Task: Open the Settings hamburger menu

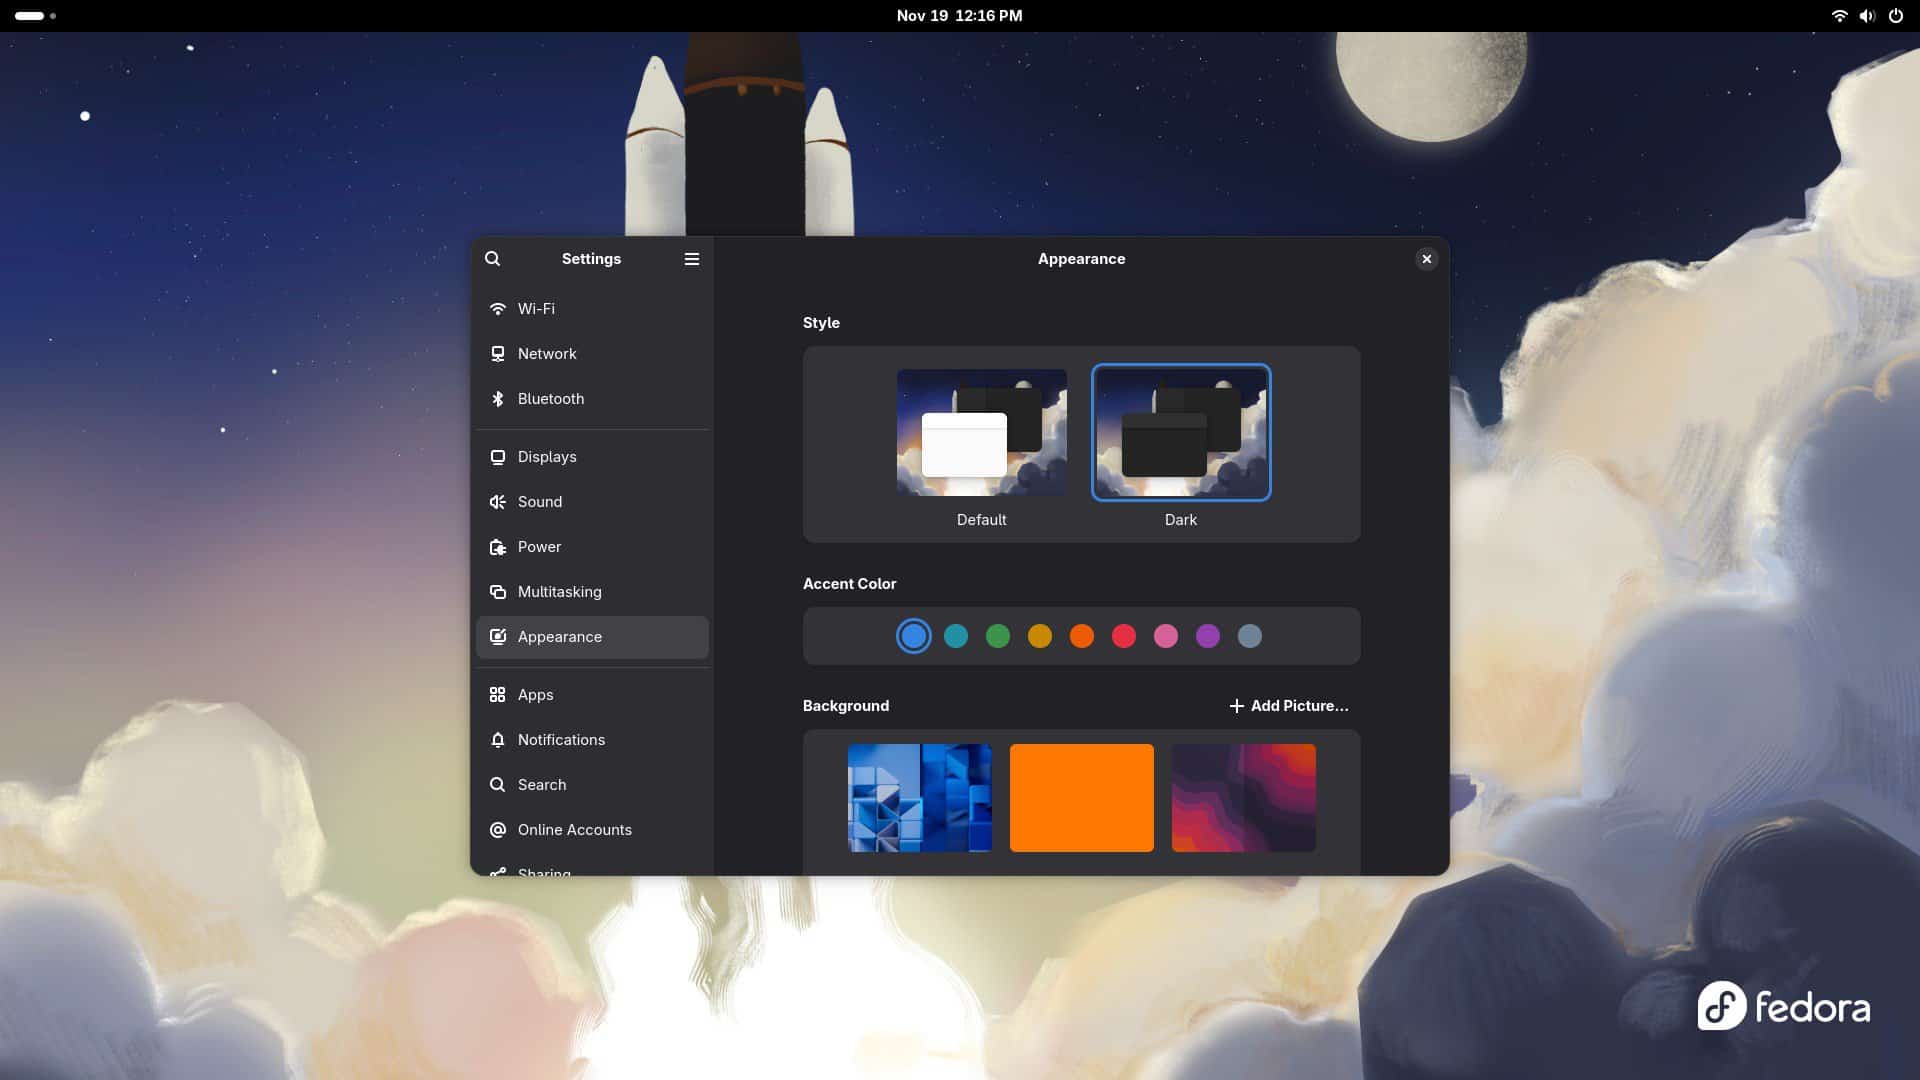Action: 691,259
